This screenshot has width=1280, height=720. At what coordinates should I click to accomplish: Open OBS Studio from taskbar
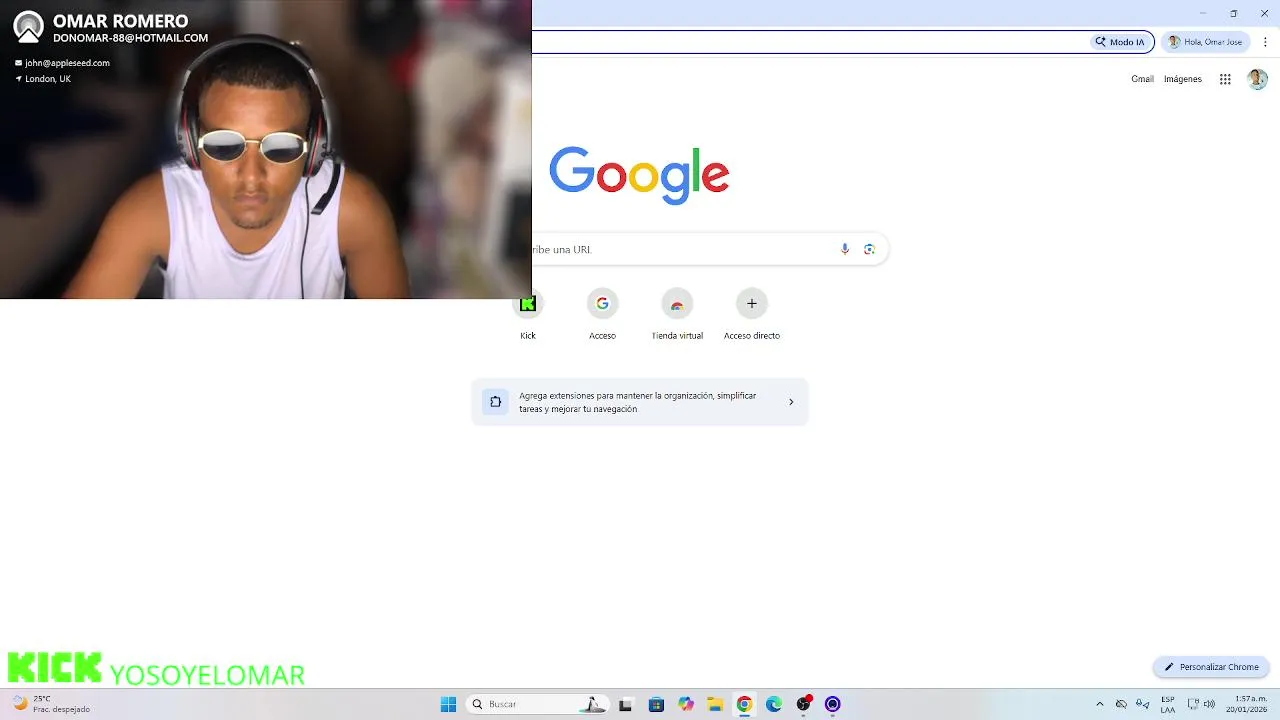pos(803,704)
